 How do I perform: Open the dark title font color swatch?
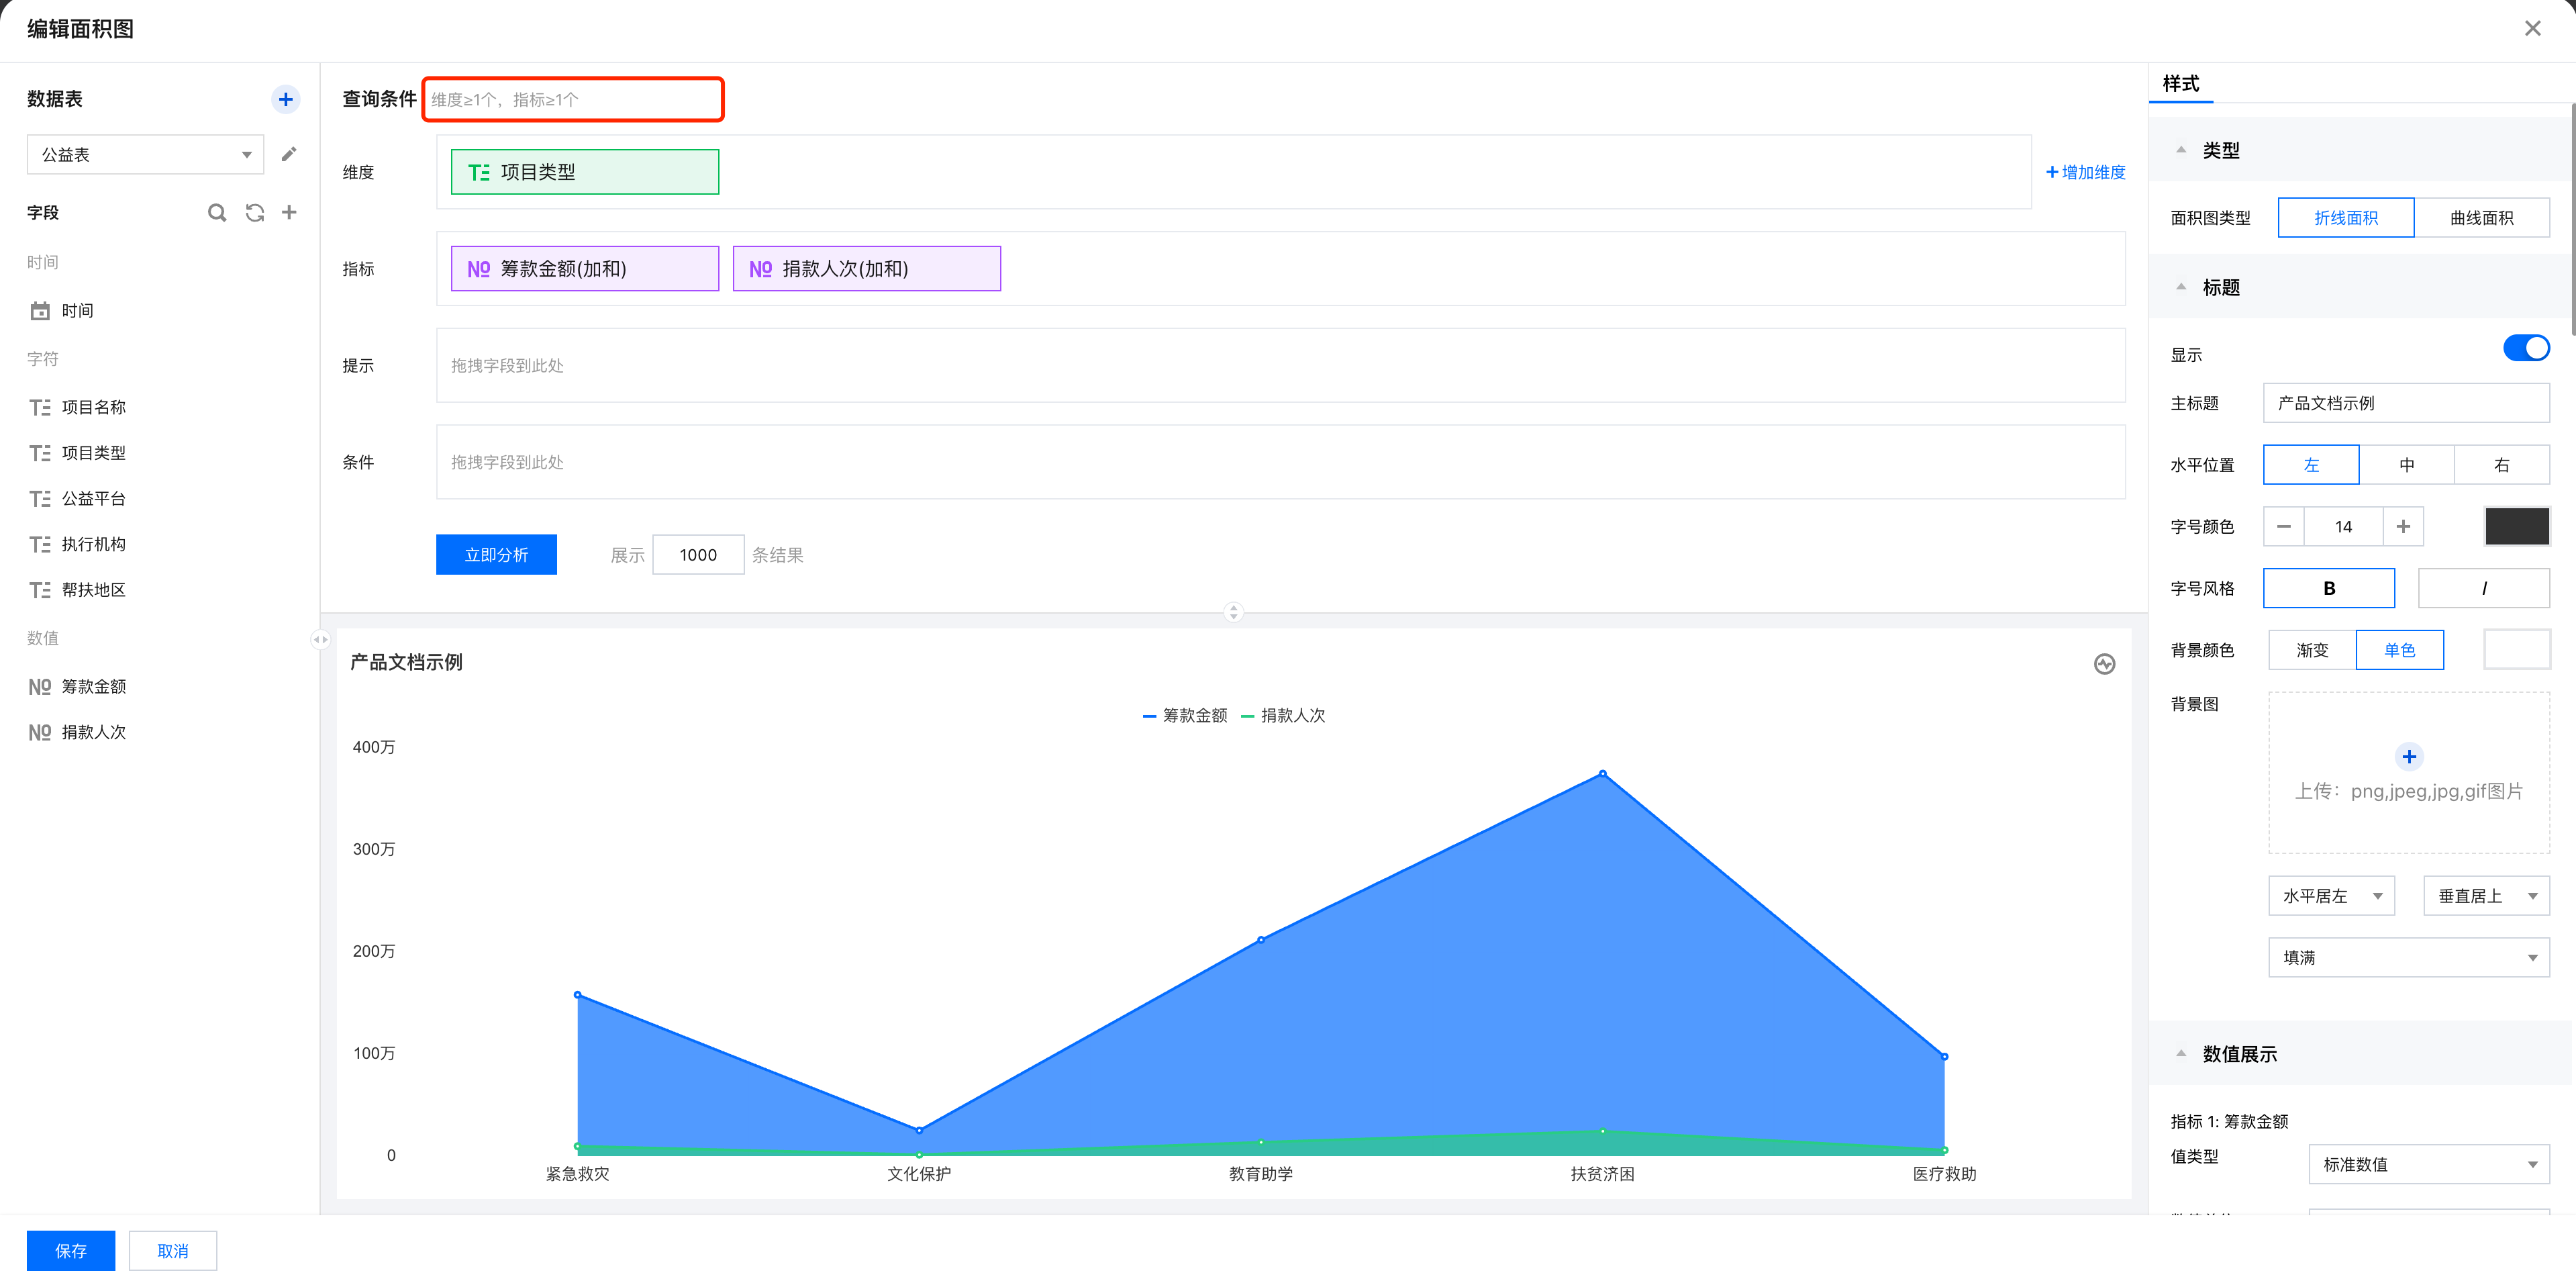click(x=2516, y=527)
